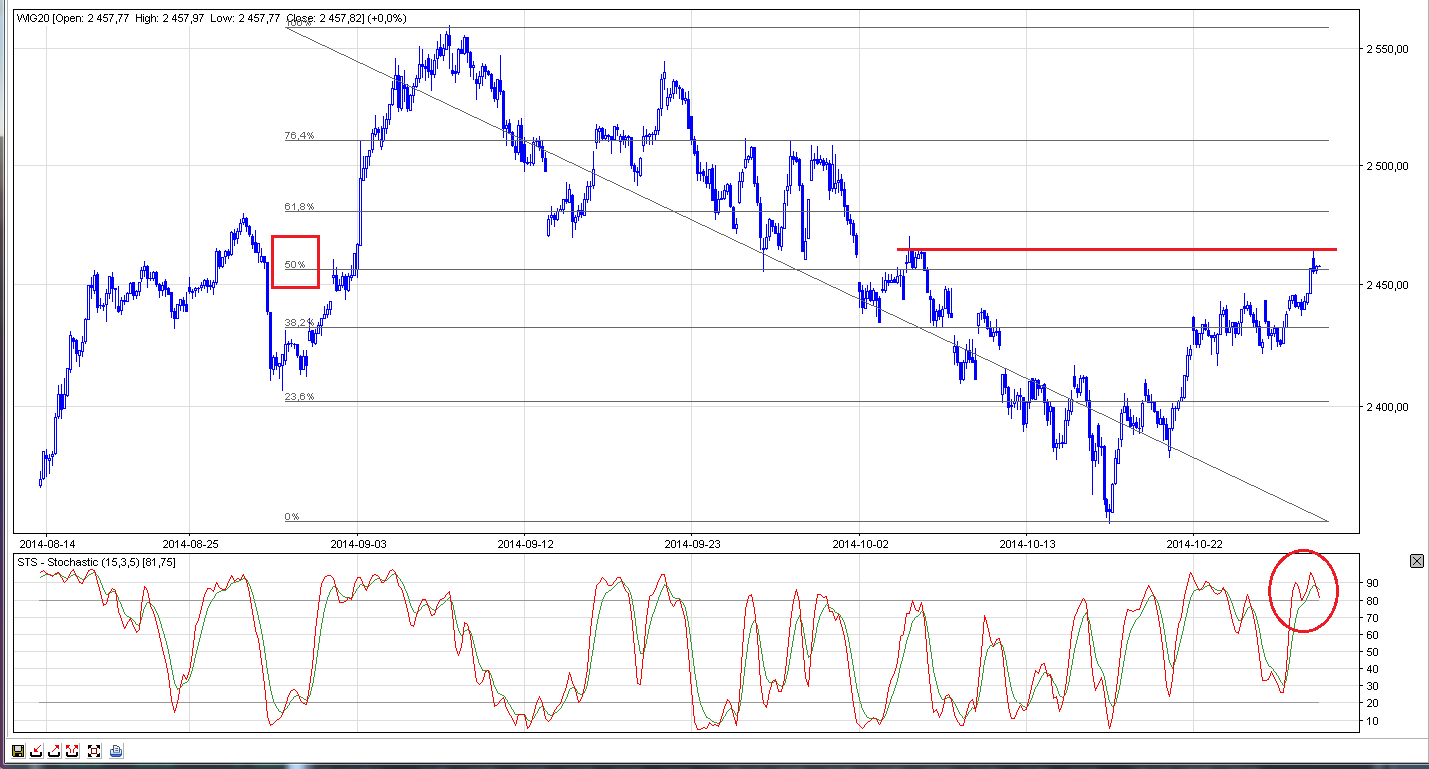Print the chart using the printer icon
The height and width of the screenshot is (769, 1429).
pos(116,750)
